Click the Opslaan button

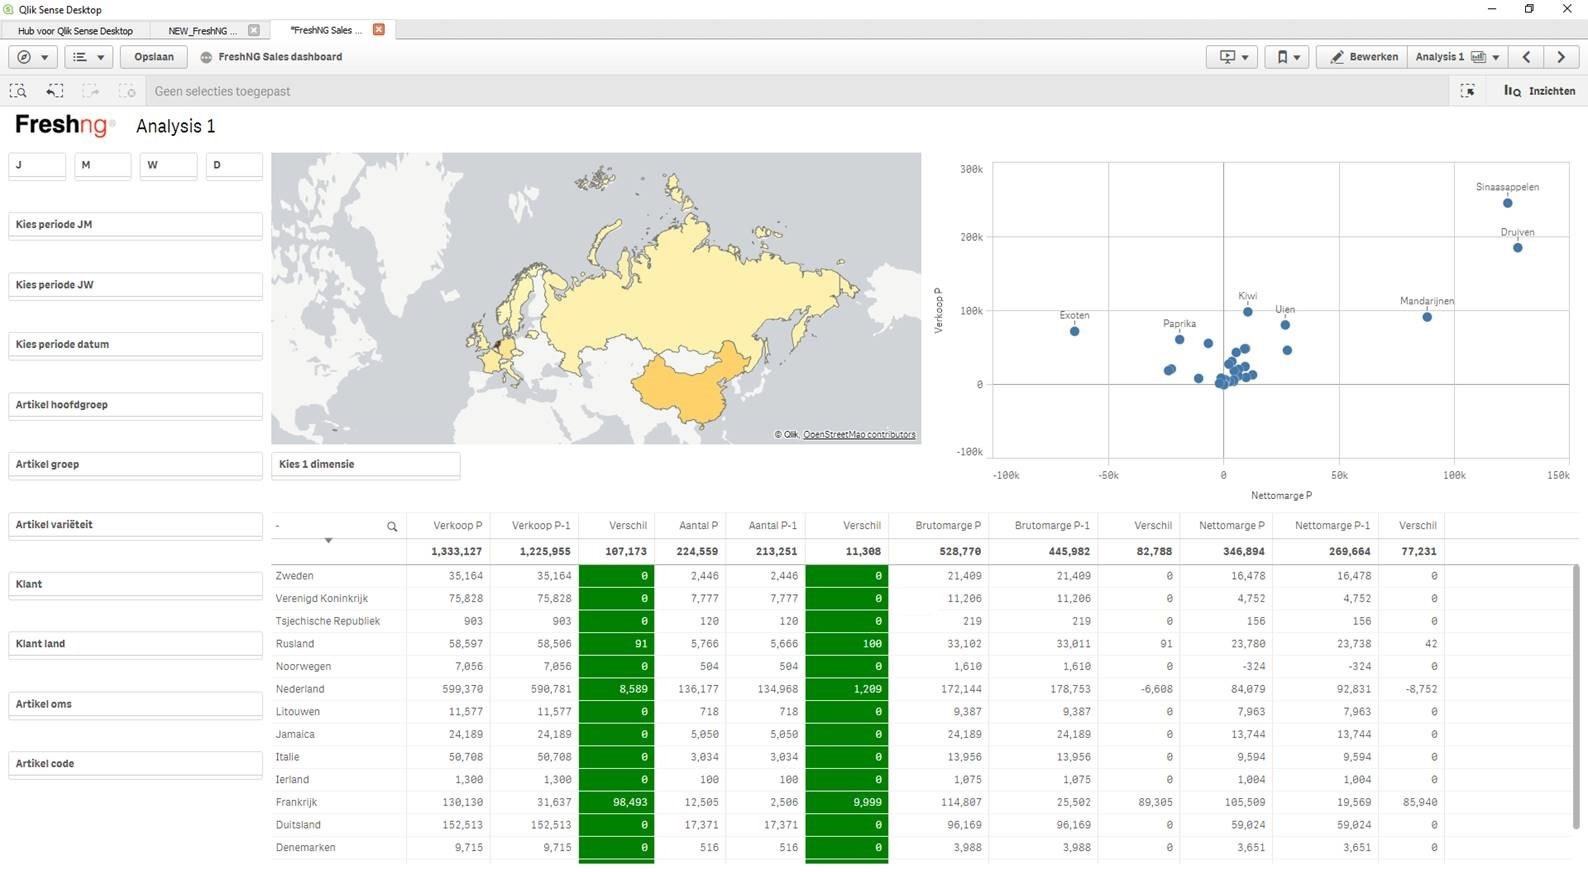tap(154, 57)
